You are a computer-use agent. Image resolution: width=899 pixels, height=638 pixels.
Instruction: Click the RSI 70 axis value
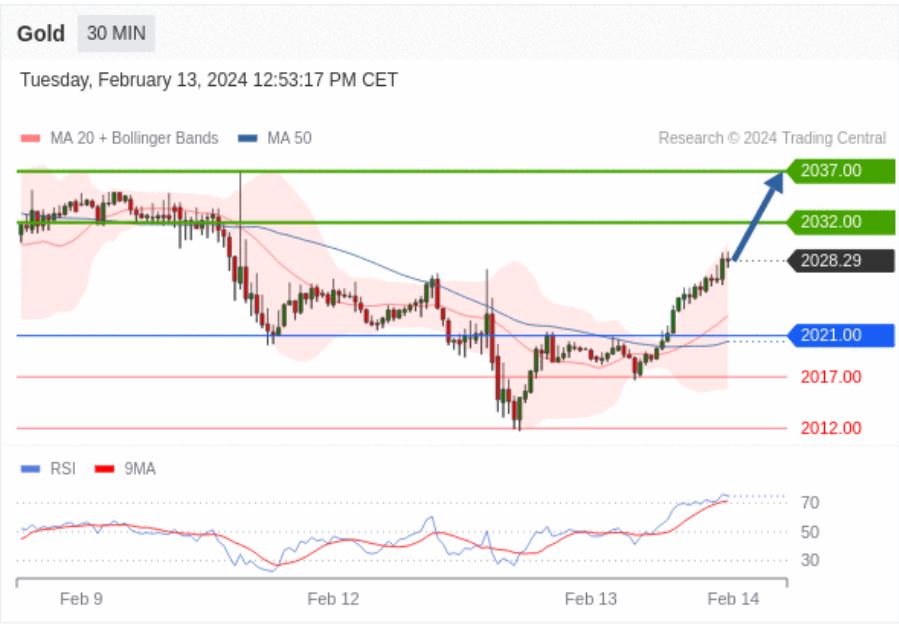pyautogui.click(x=810, y=503)
